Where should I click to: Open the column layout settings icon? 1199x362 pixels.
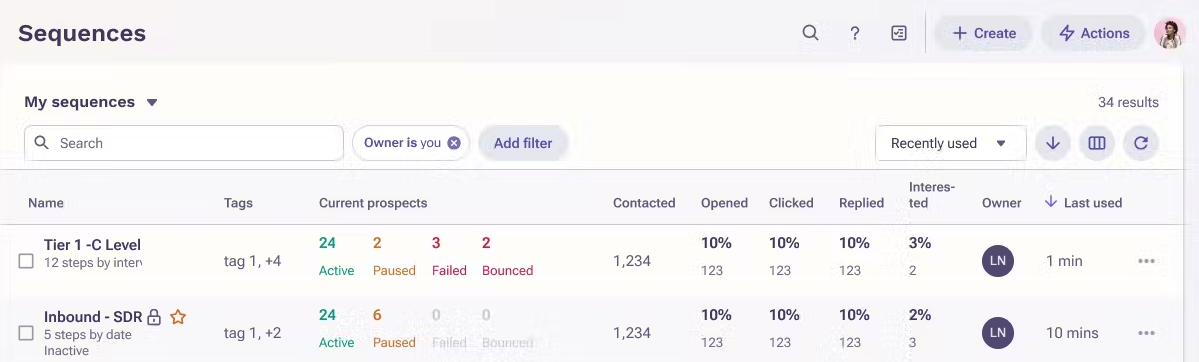(1097, 143)
